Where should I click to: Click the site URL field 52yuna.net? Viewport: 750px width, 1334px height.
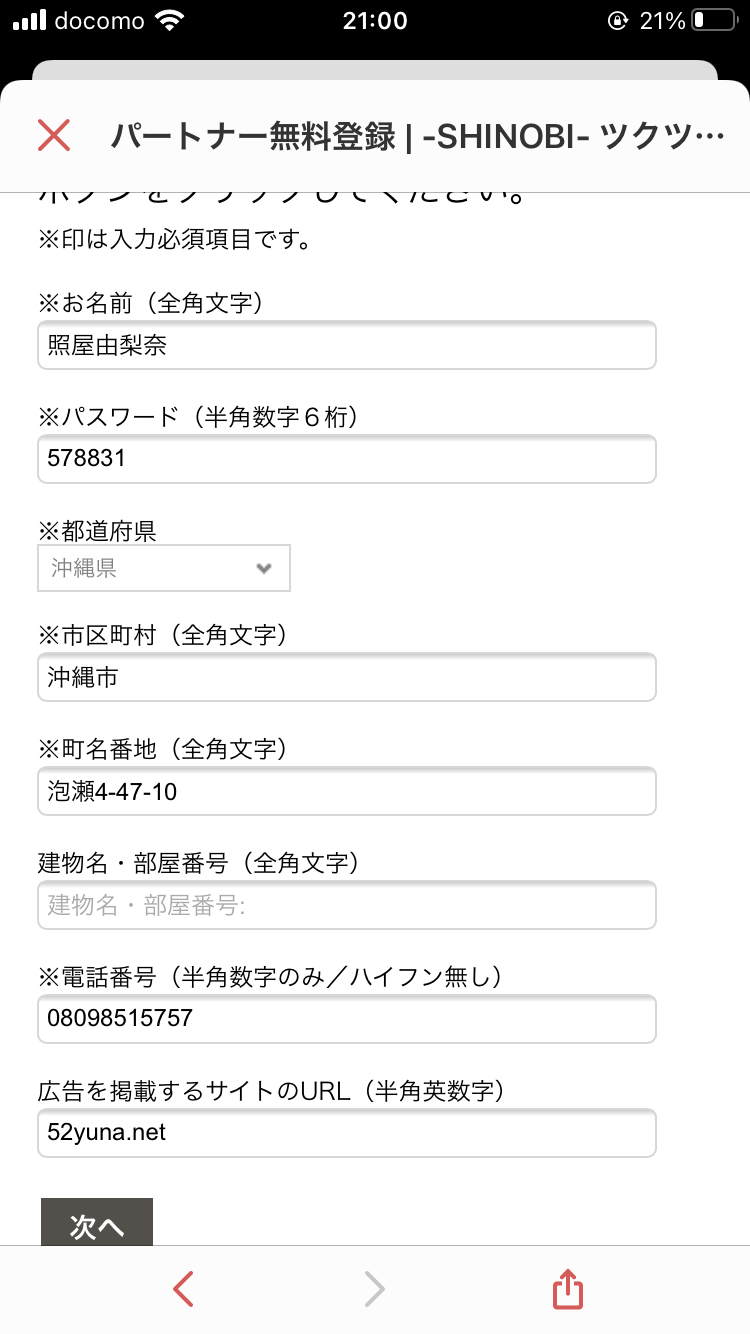click(347, 1133)
